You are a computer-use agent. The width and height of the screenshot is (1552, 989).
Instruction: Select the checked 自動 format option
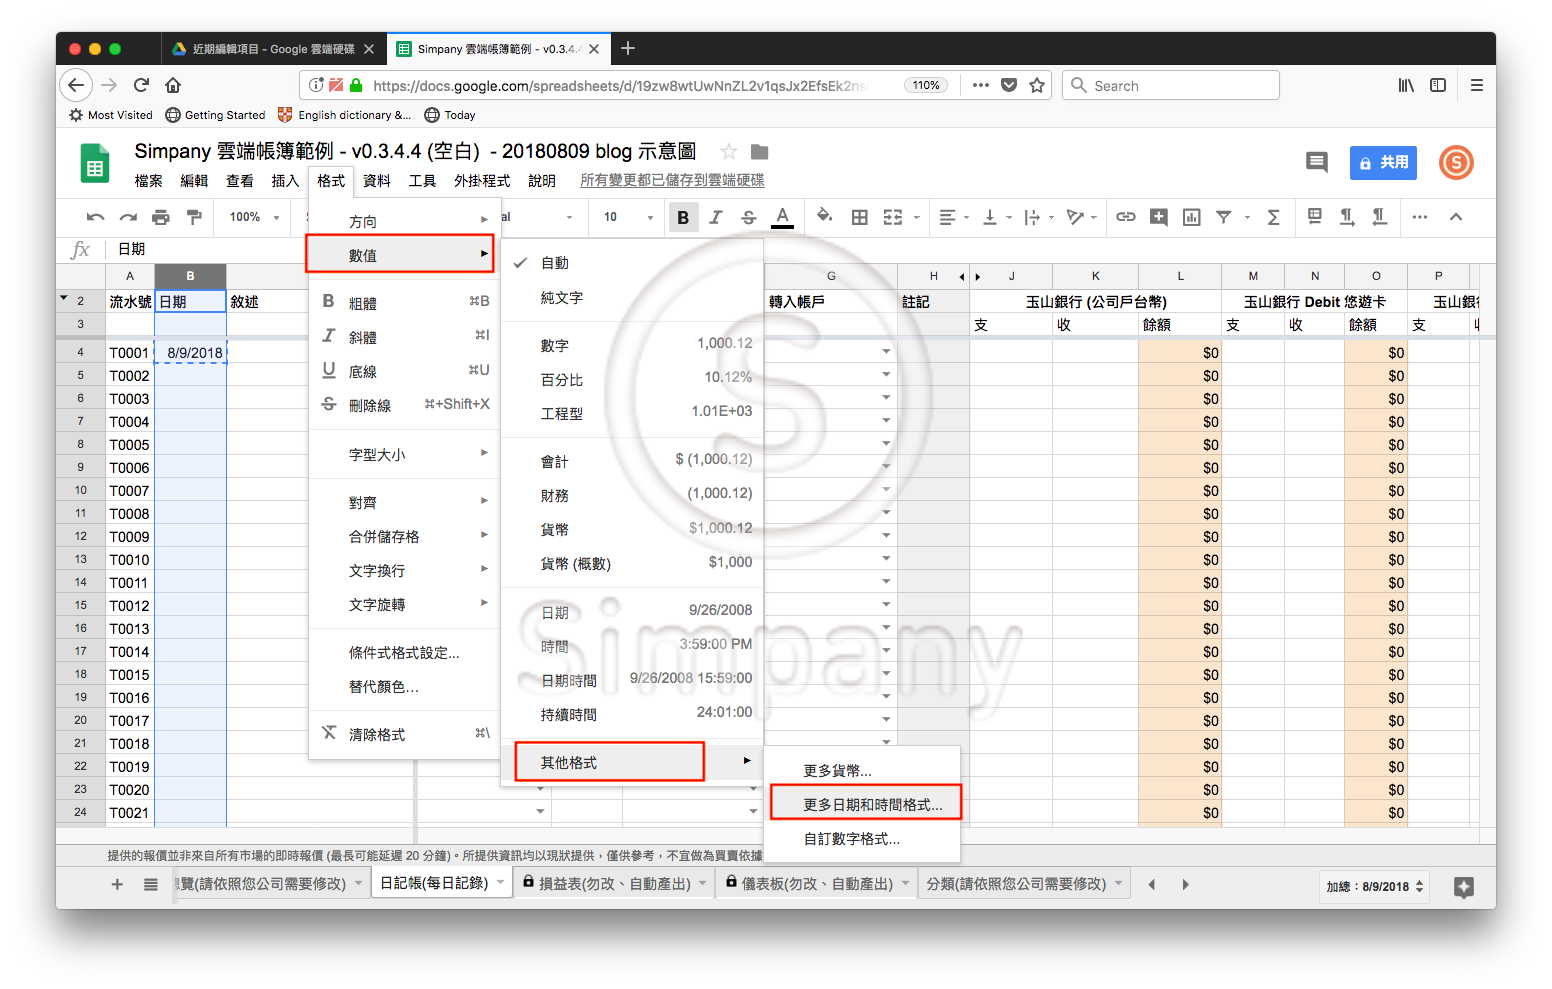pos(555,263)
